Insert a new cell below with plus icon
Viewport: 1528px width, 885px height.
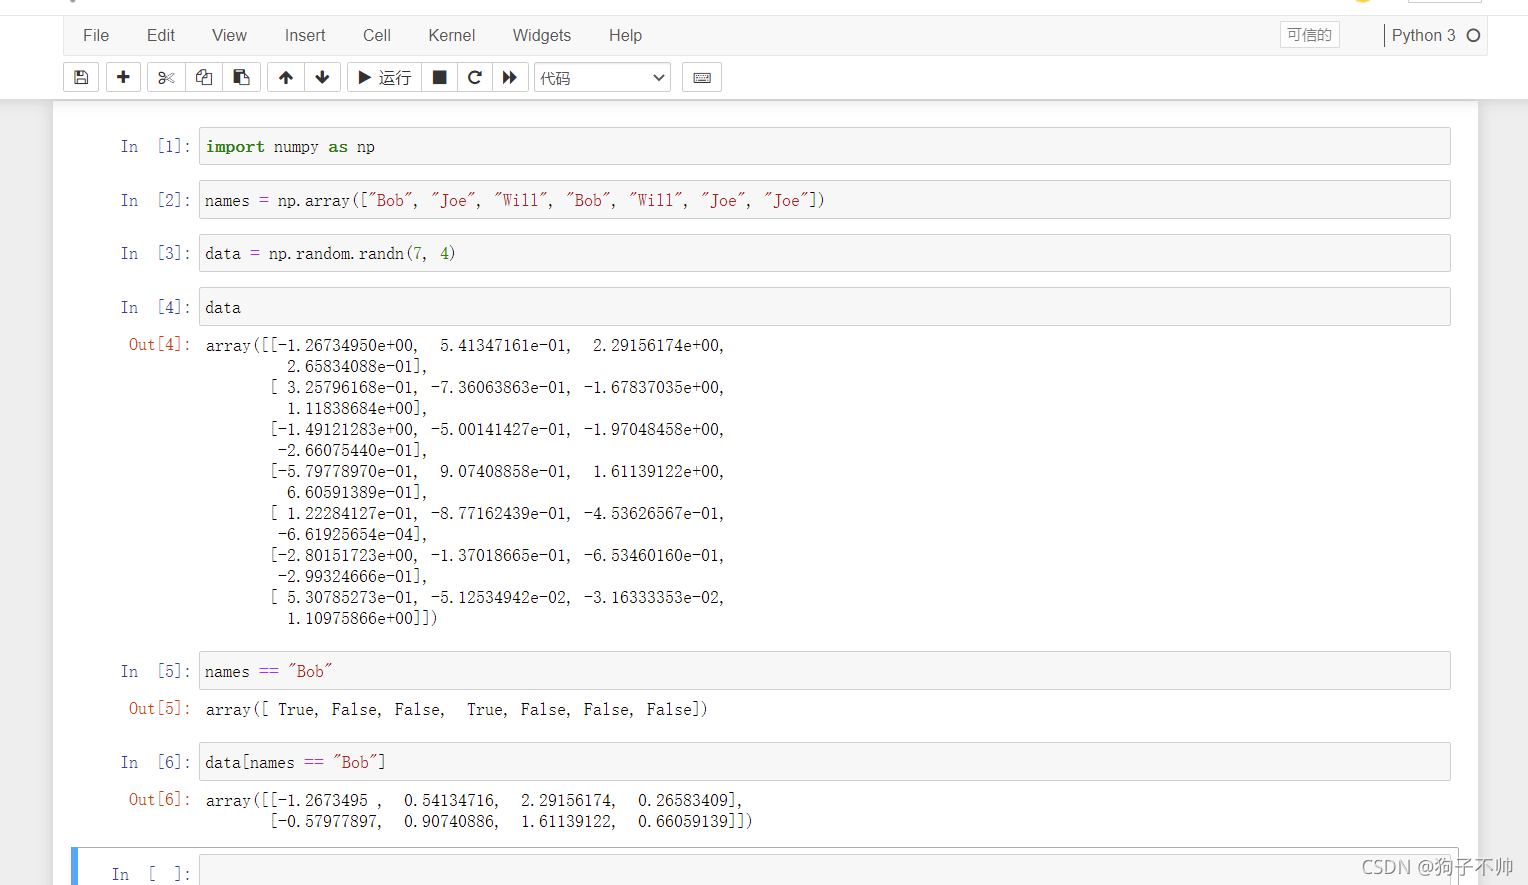click(x=123, y=77)
